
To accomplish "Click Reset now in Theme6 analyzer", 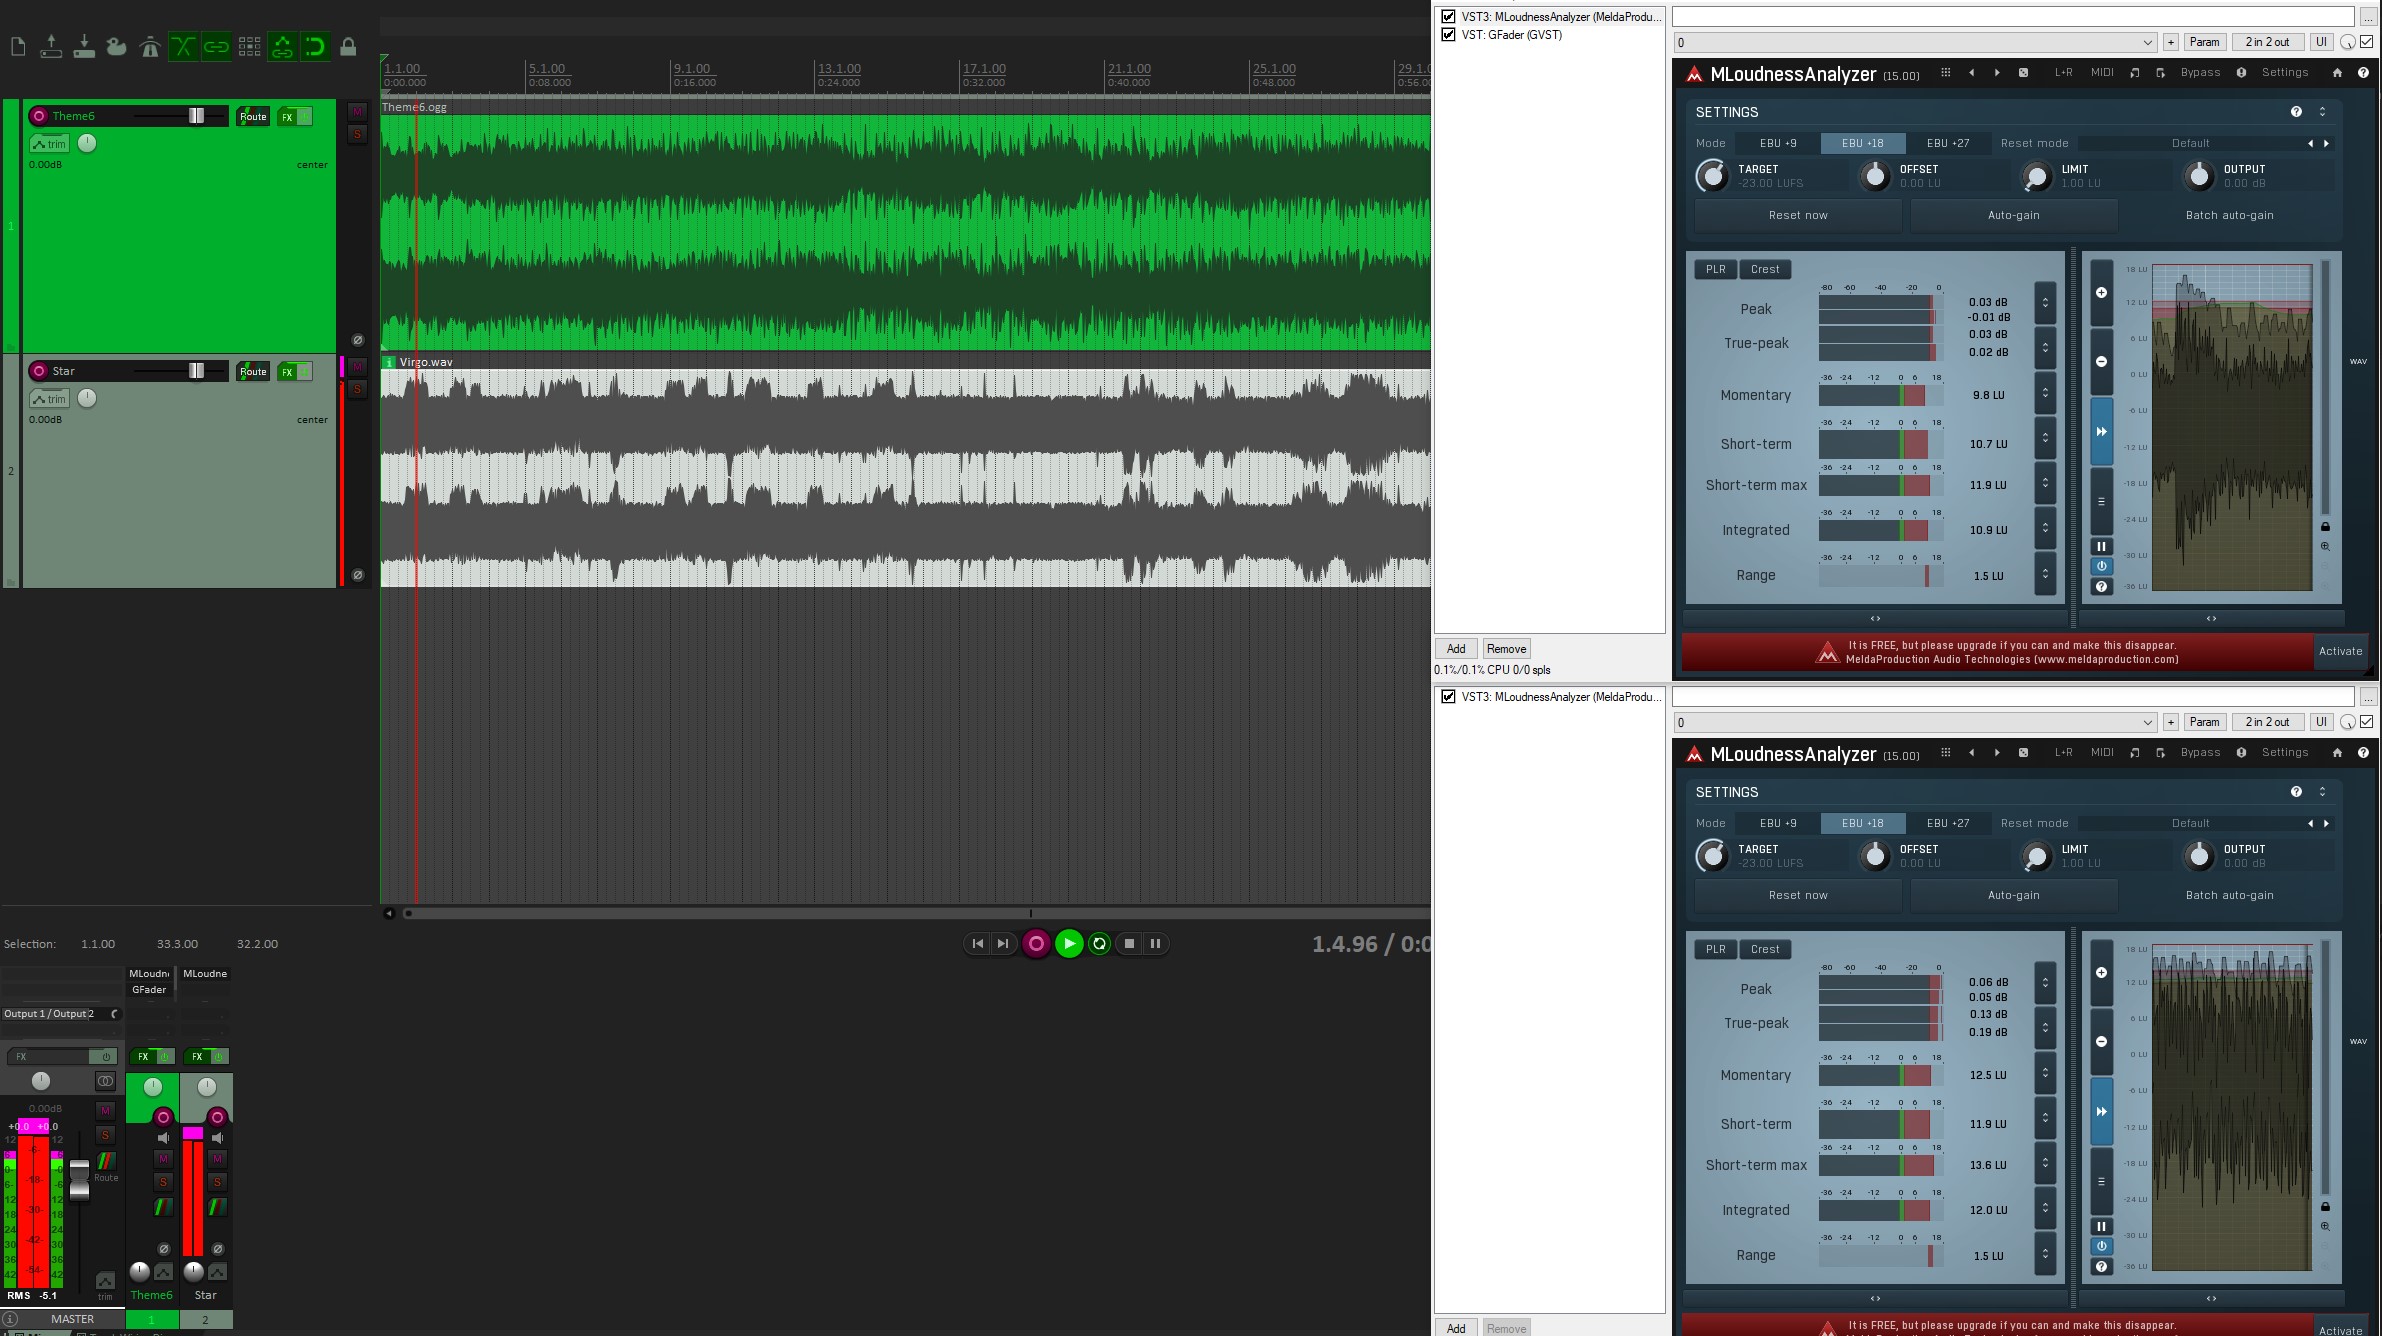I will point(1798,216).
